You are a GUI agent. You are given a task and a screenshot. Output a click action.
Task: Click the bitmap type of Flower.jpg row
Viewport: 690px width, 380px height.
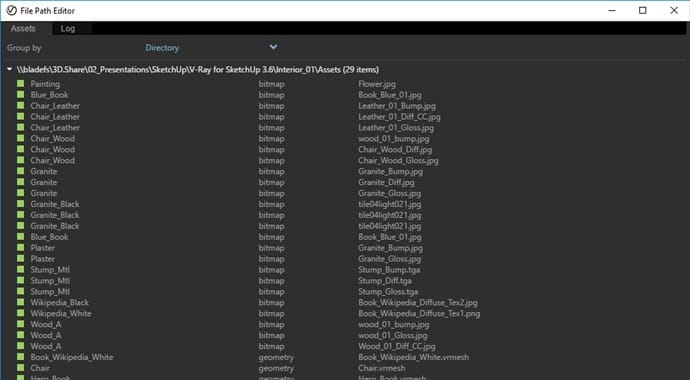point(271,84)
